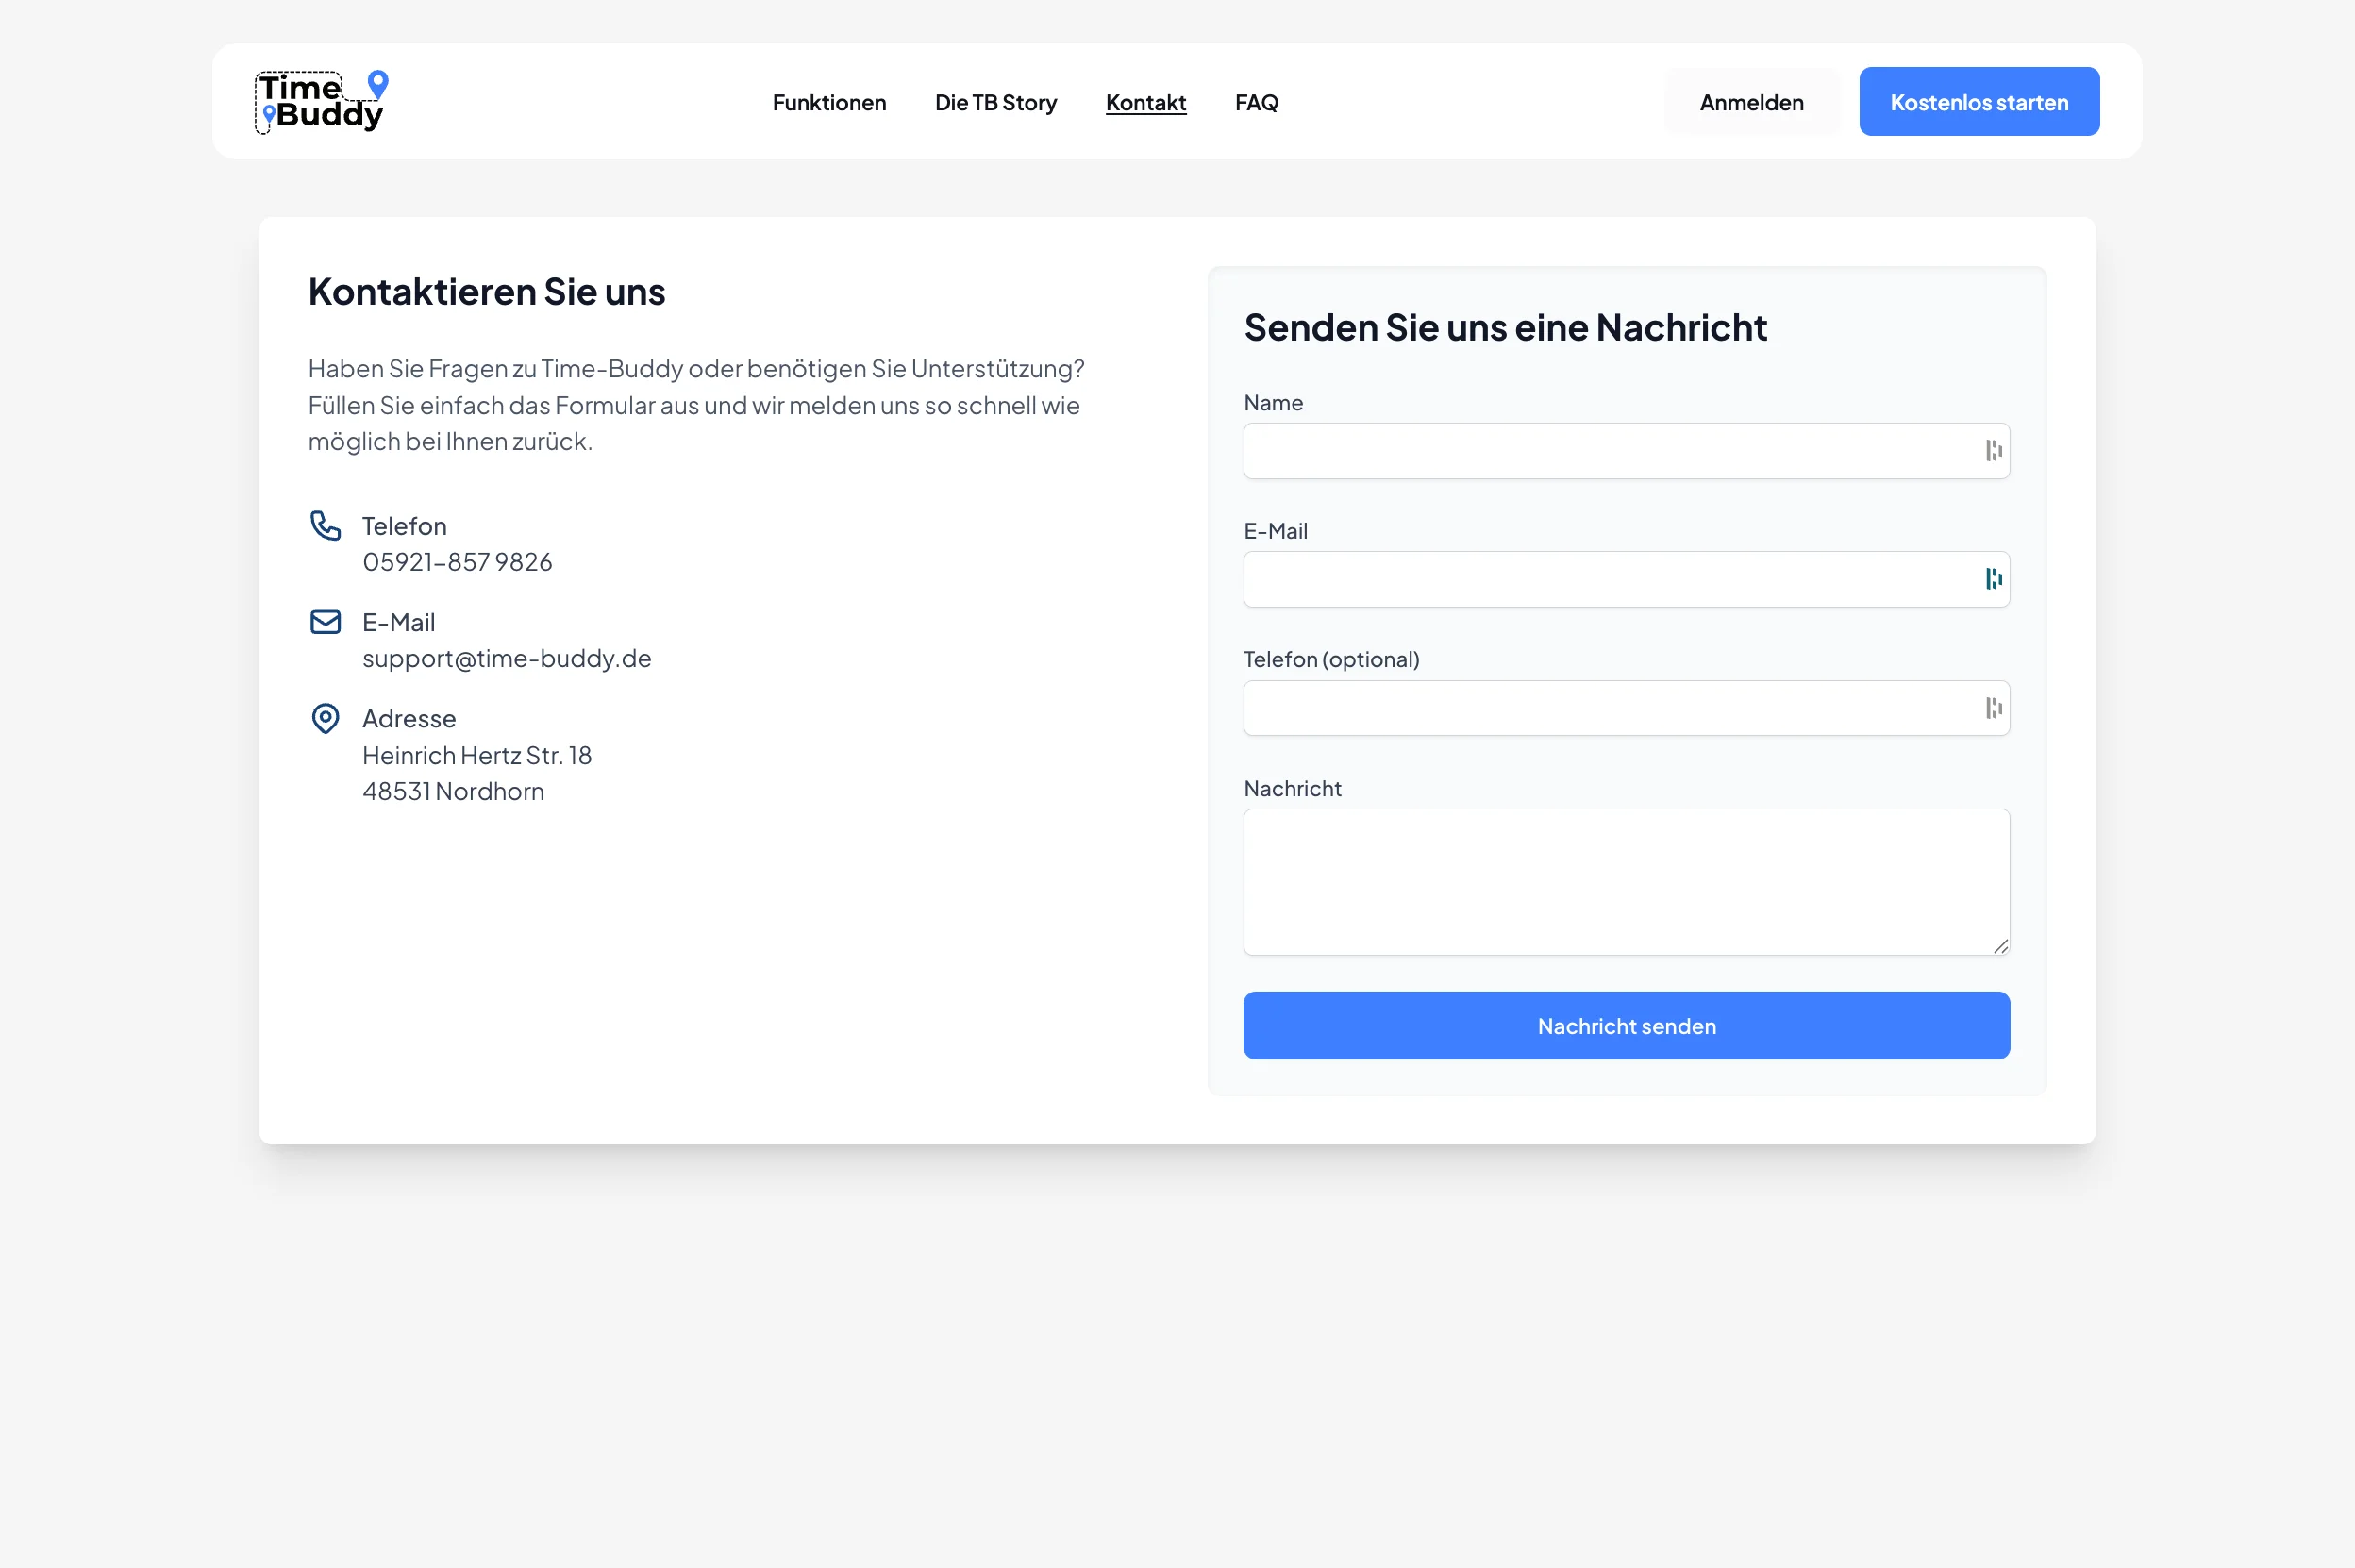Go to Die TB Story page
This screenshot has width=2355, height=1568.
(x=995, y=102)
